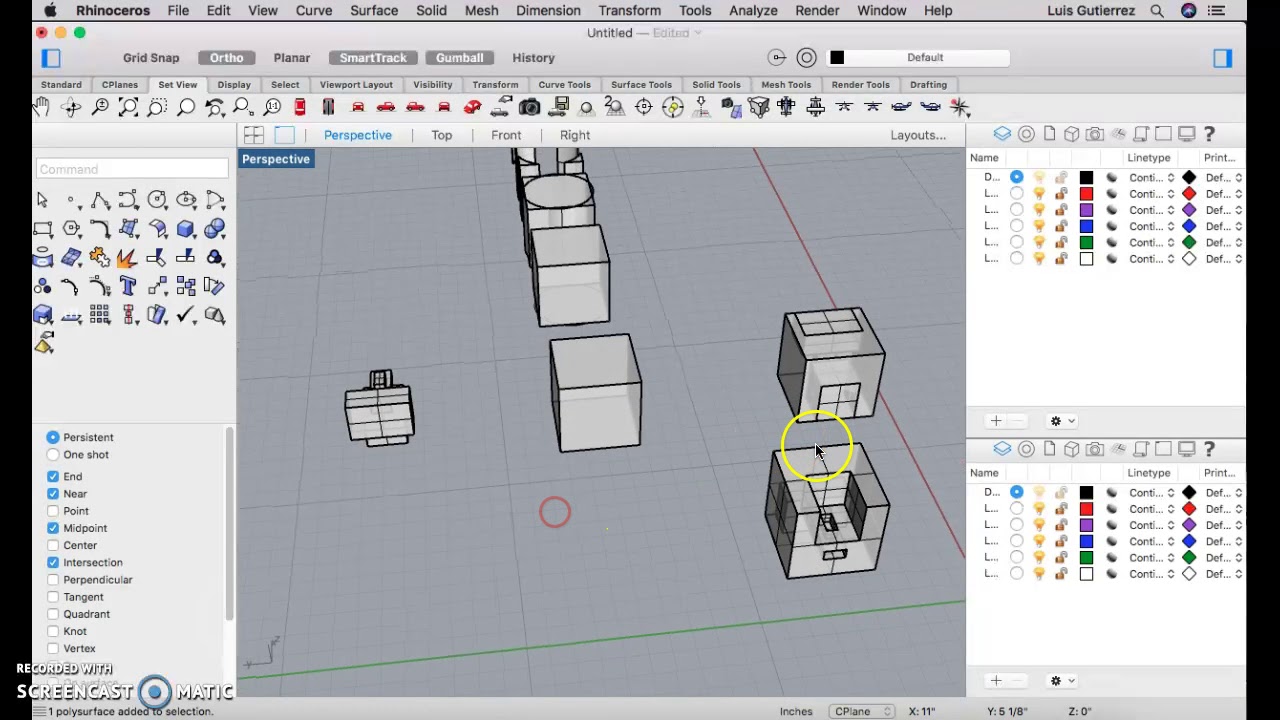The height and width of the screenshot is (720, 1280).
Task: Click the orange Explode tool
Action: click(x=128, y=258)
